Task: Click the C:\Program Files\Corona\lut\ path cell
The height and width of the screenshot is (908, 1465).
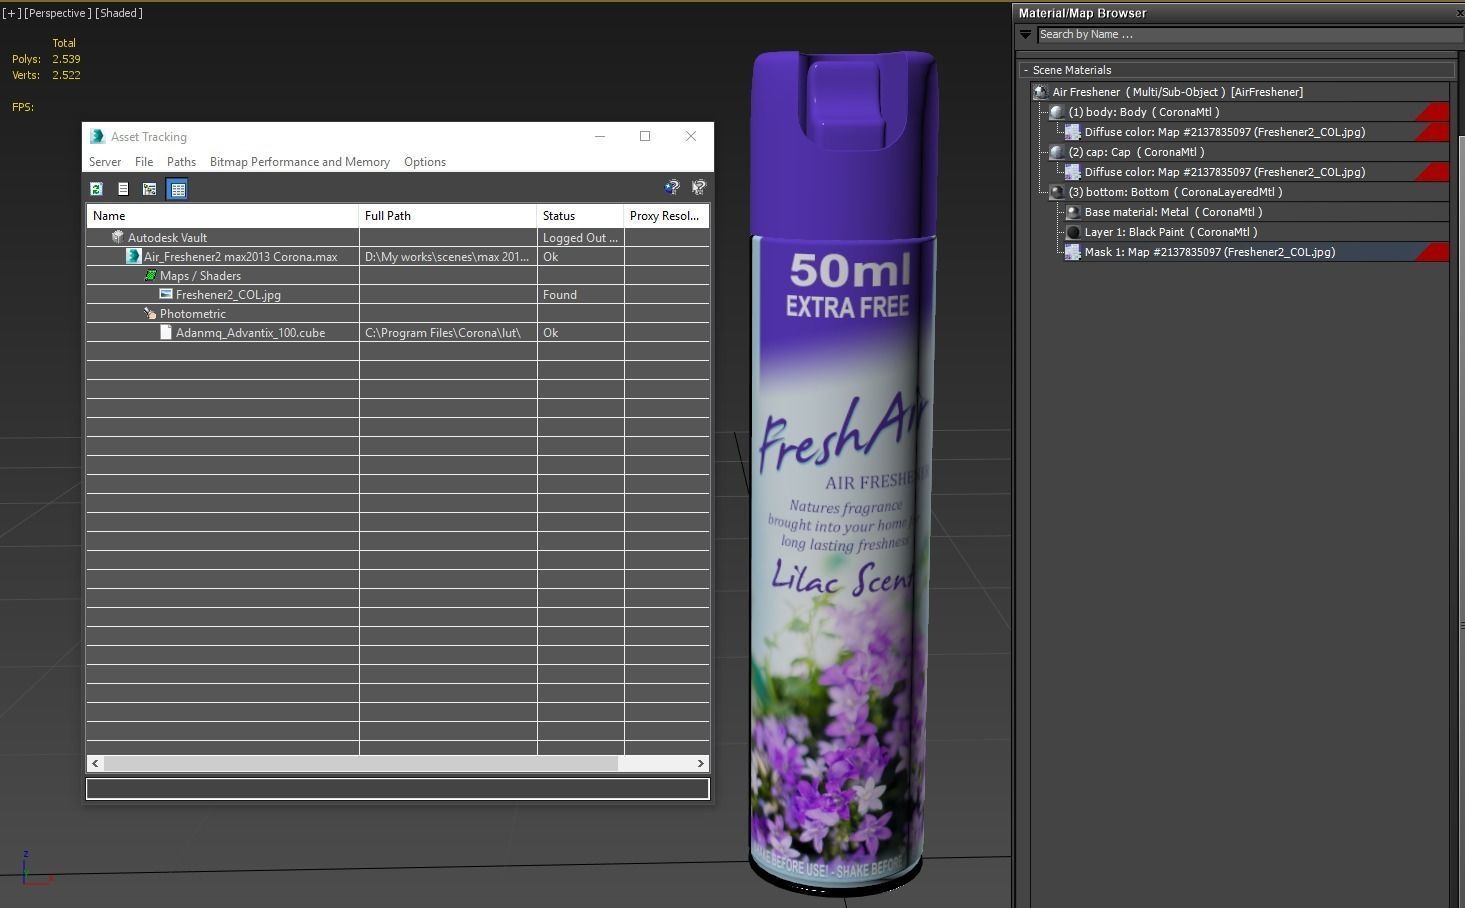Action: point(447,332)
